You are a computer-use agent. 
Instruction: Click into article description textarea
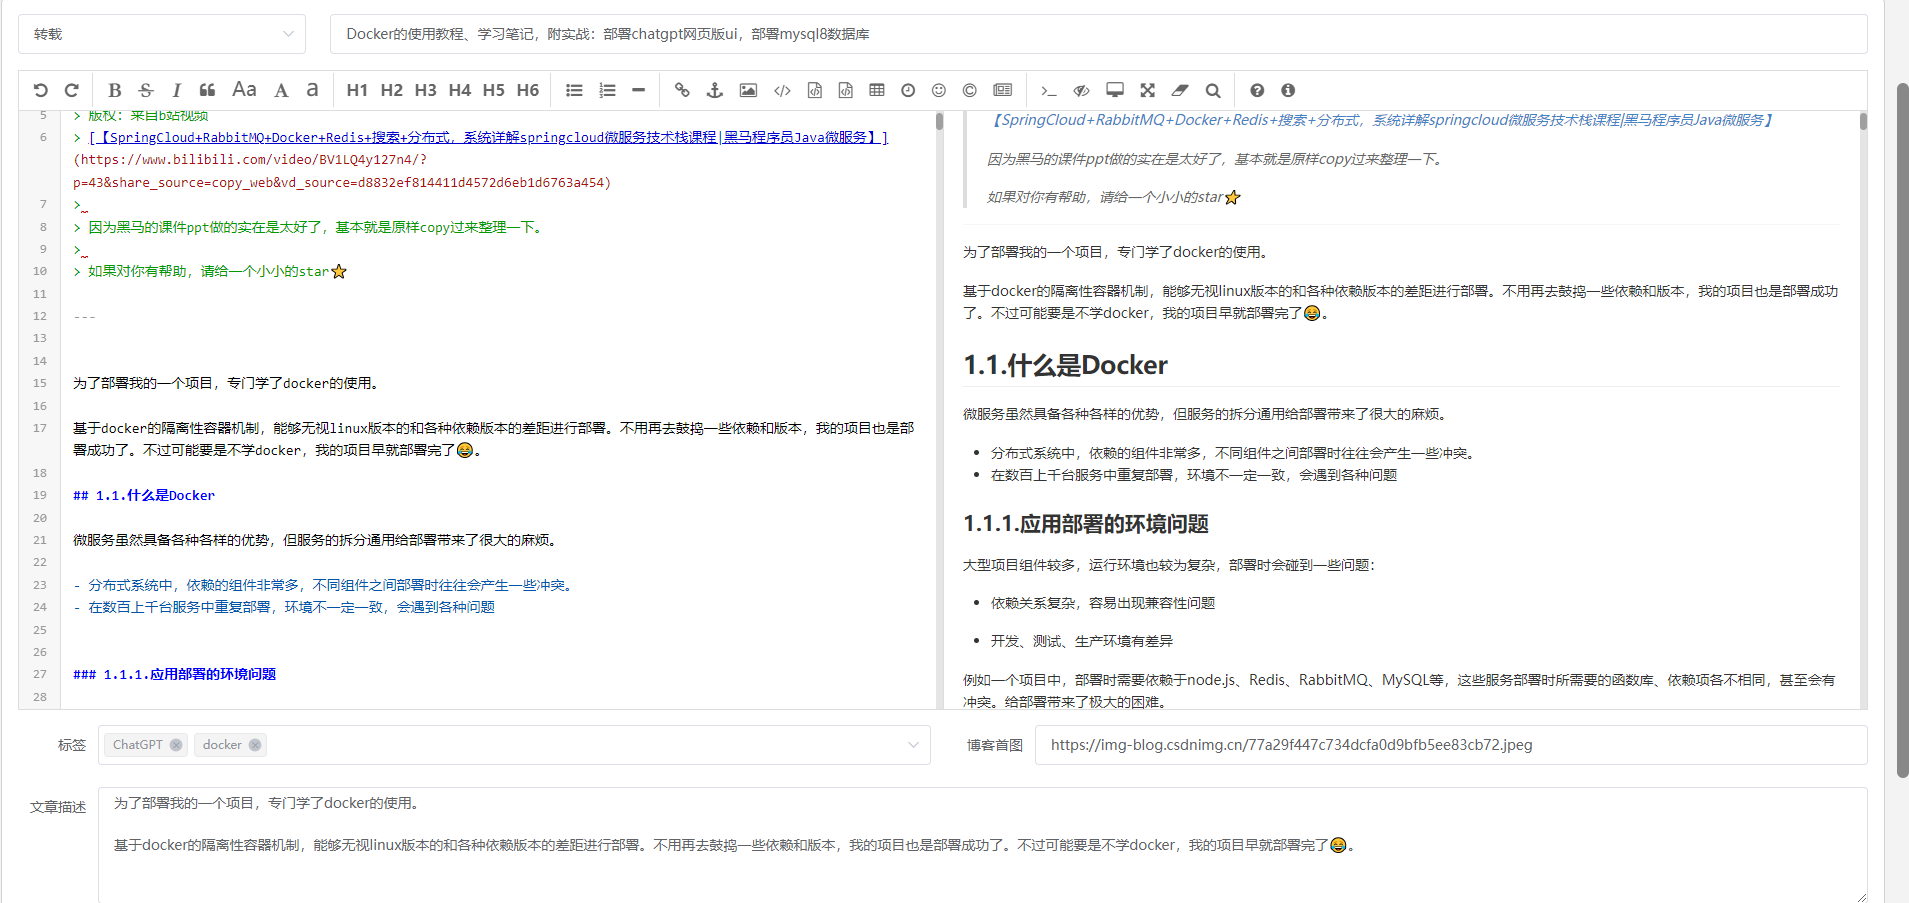(x=982, y=844)
